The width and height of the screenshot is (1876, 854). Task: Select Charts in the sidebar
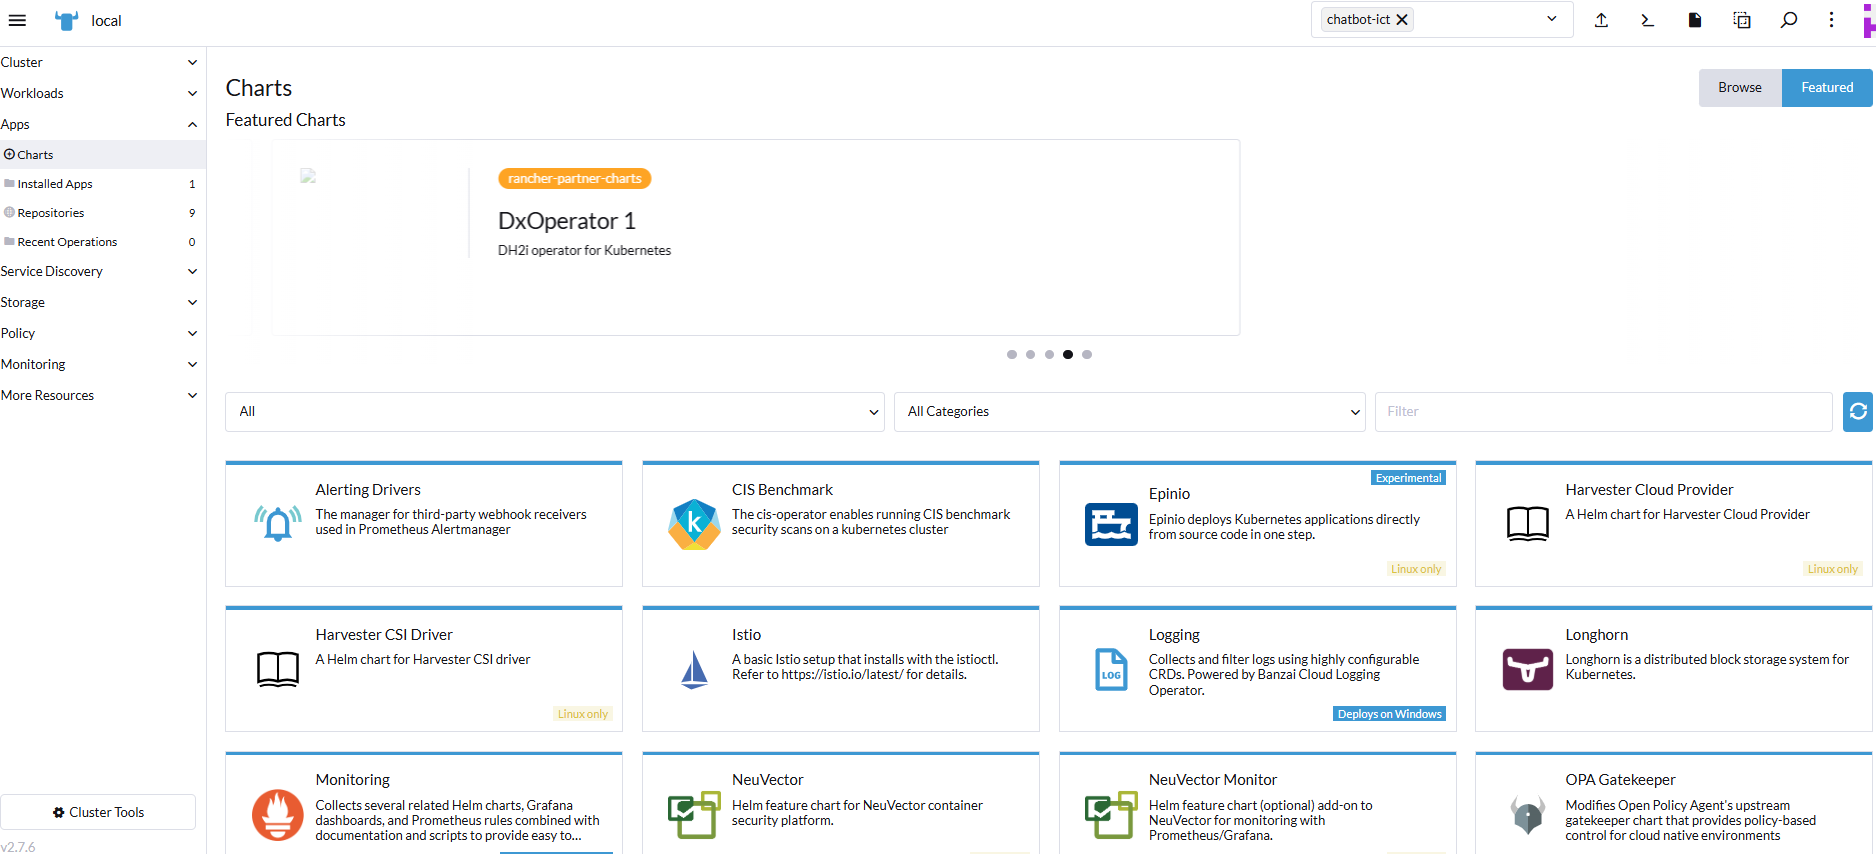[103, 155]
